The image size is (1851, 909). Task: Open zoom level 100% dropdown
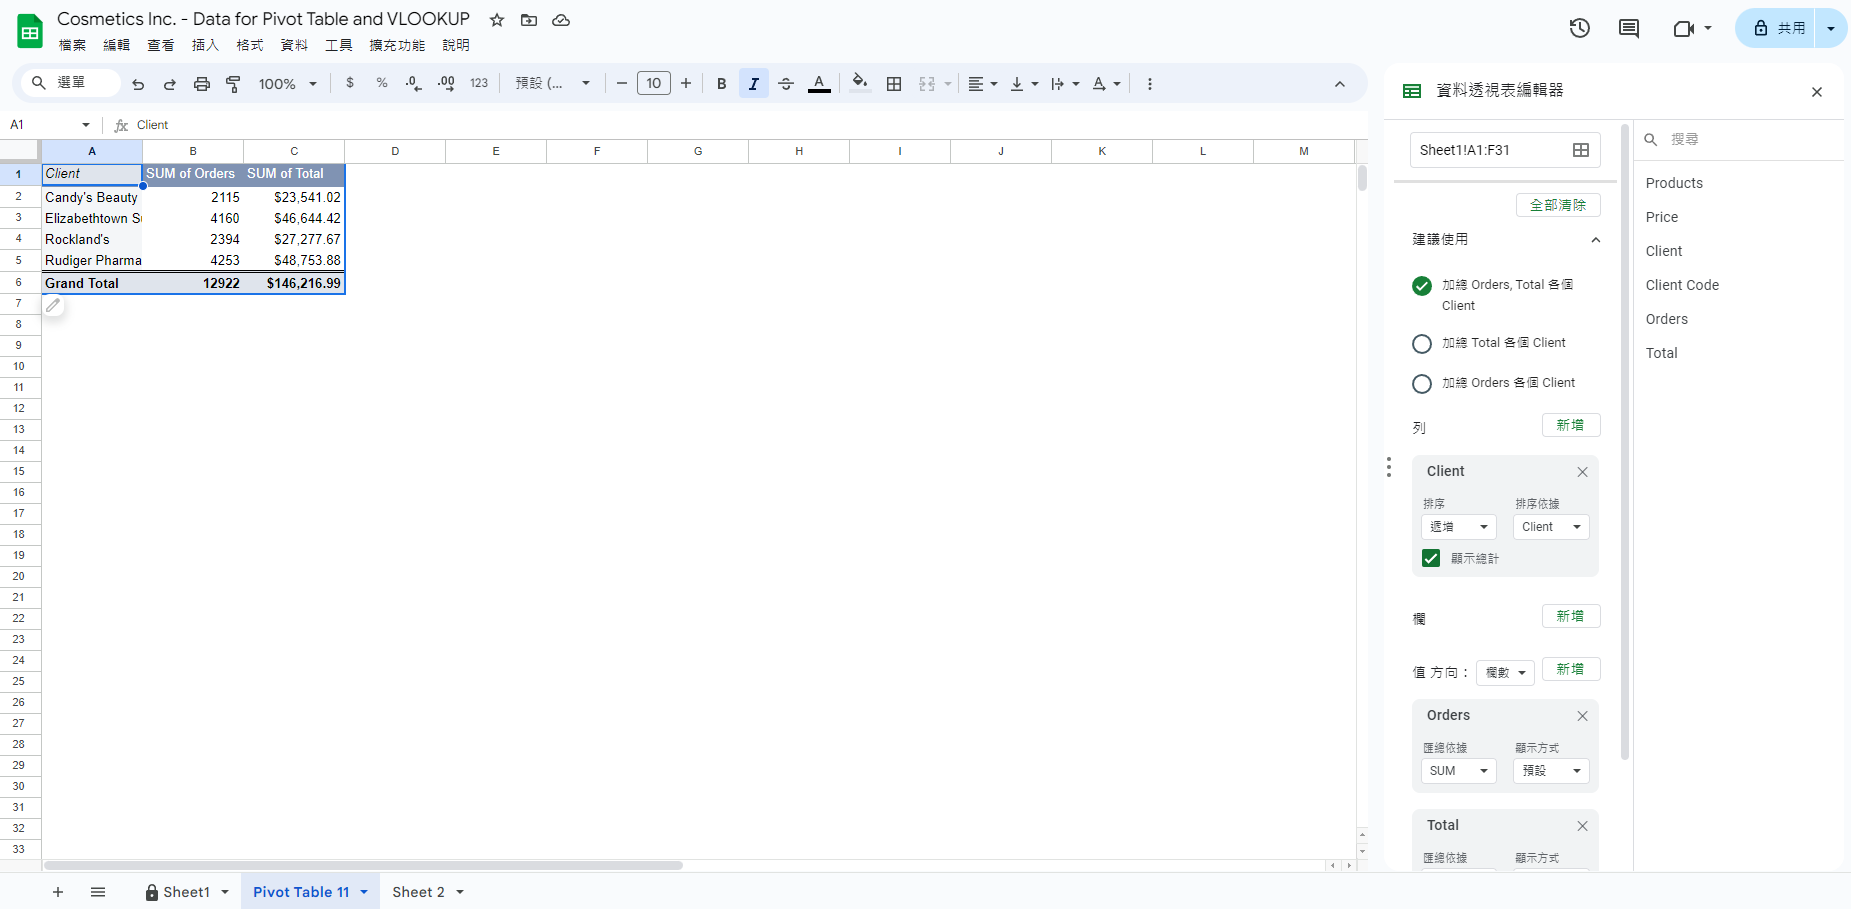287,84
